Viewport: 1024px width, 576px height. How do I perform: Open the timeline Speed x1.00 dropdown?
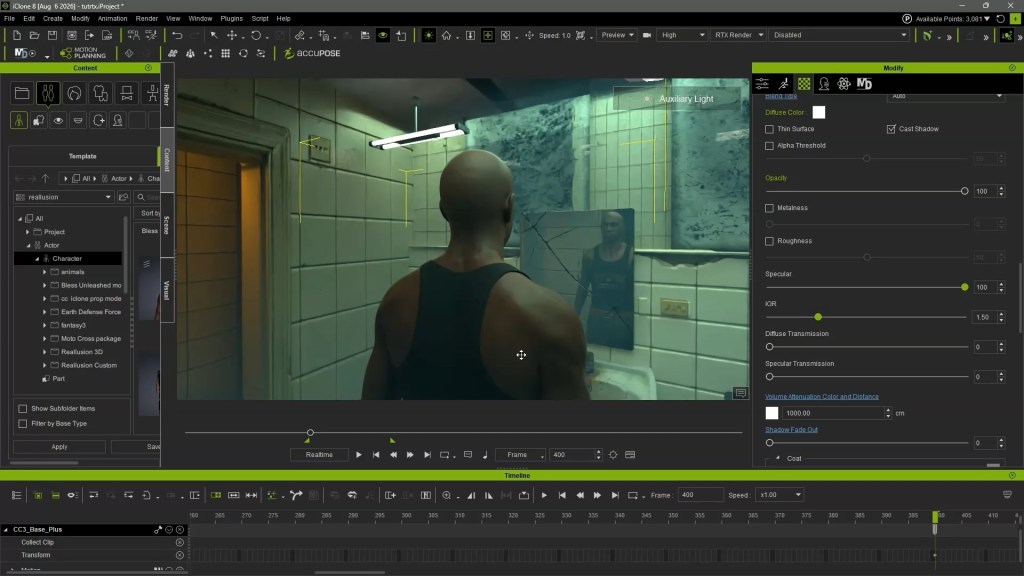[780, 495]
